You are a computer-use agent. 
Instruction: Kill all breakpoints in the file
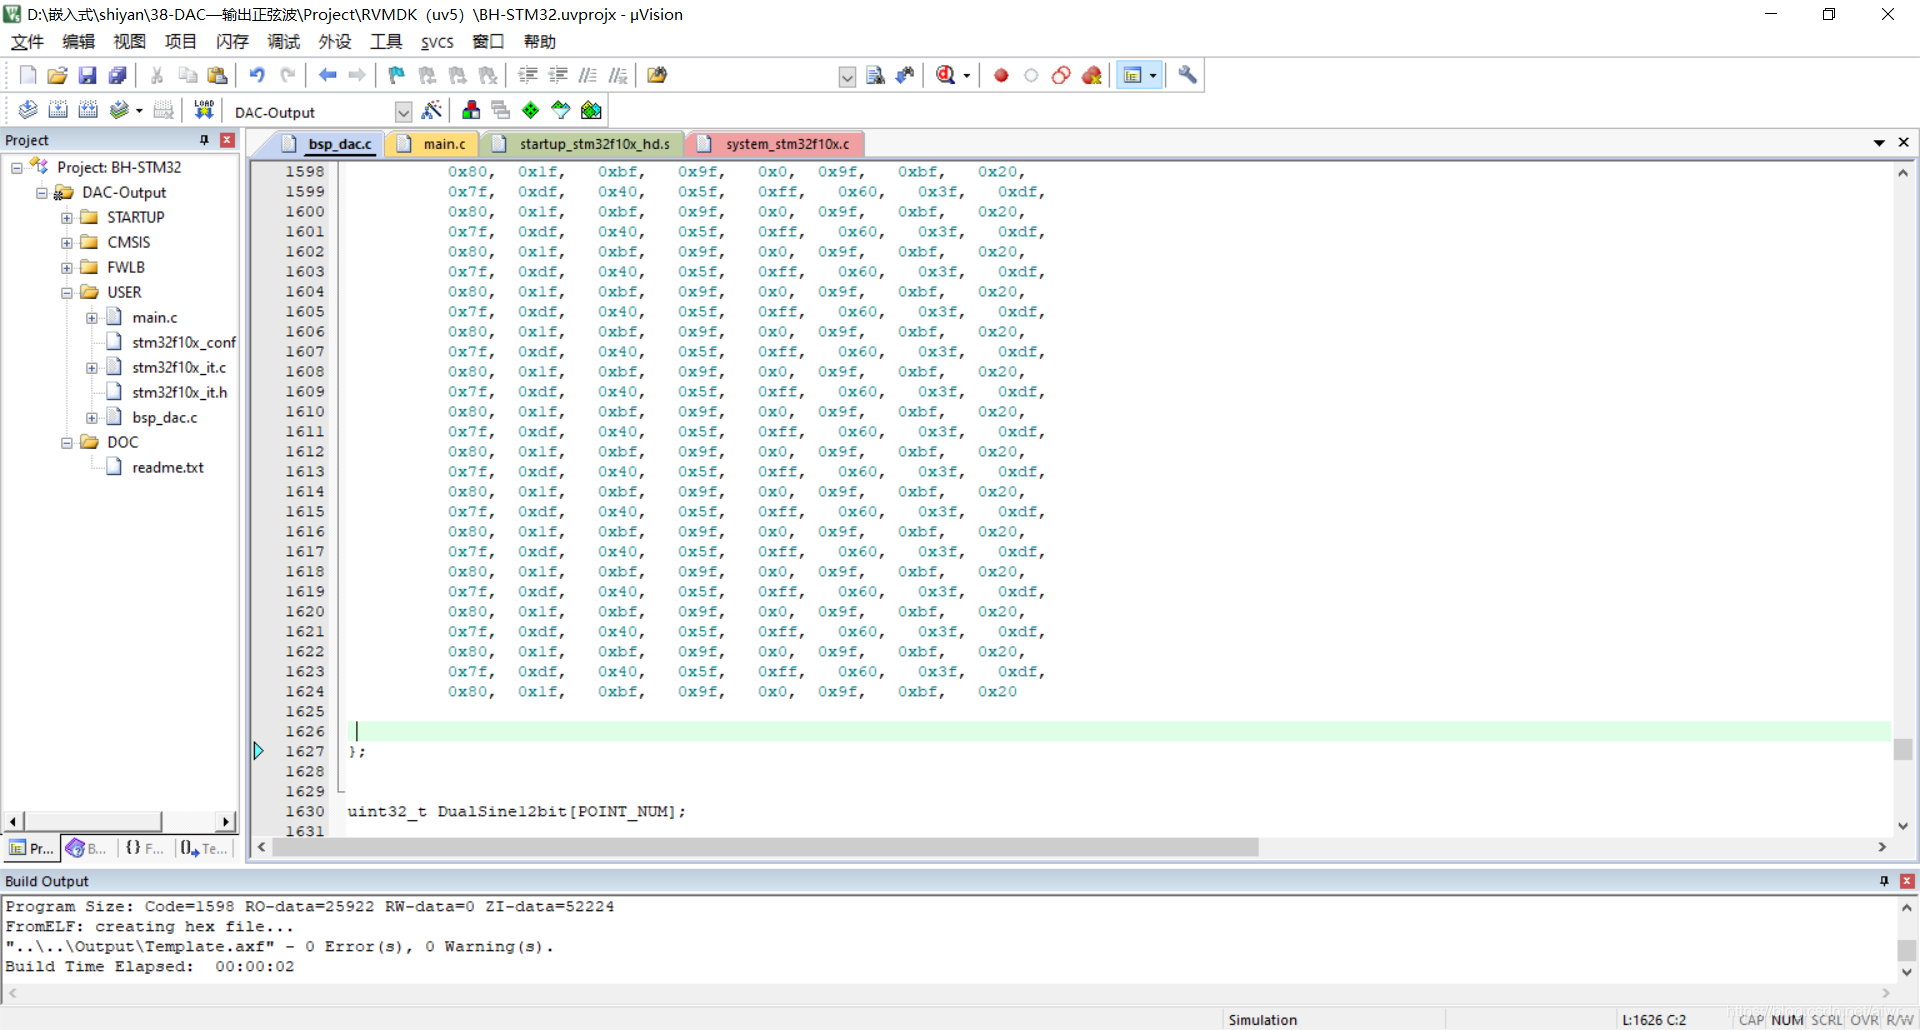coord(1092,75)
